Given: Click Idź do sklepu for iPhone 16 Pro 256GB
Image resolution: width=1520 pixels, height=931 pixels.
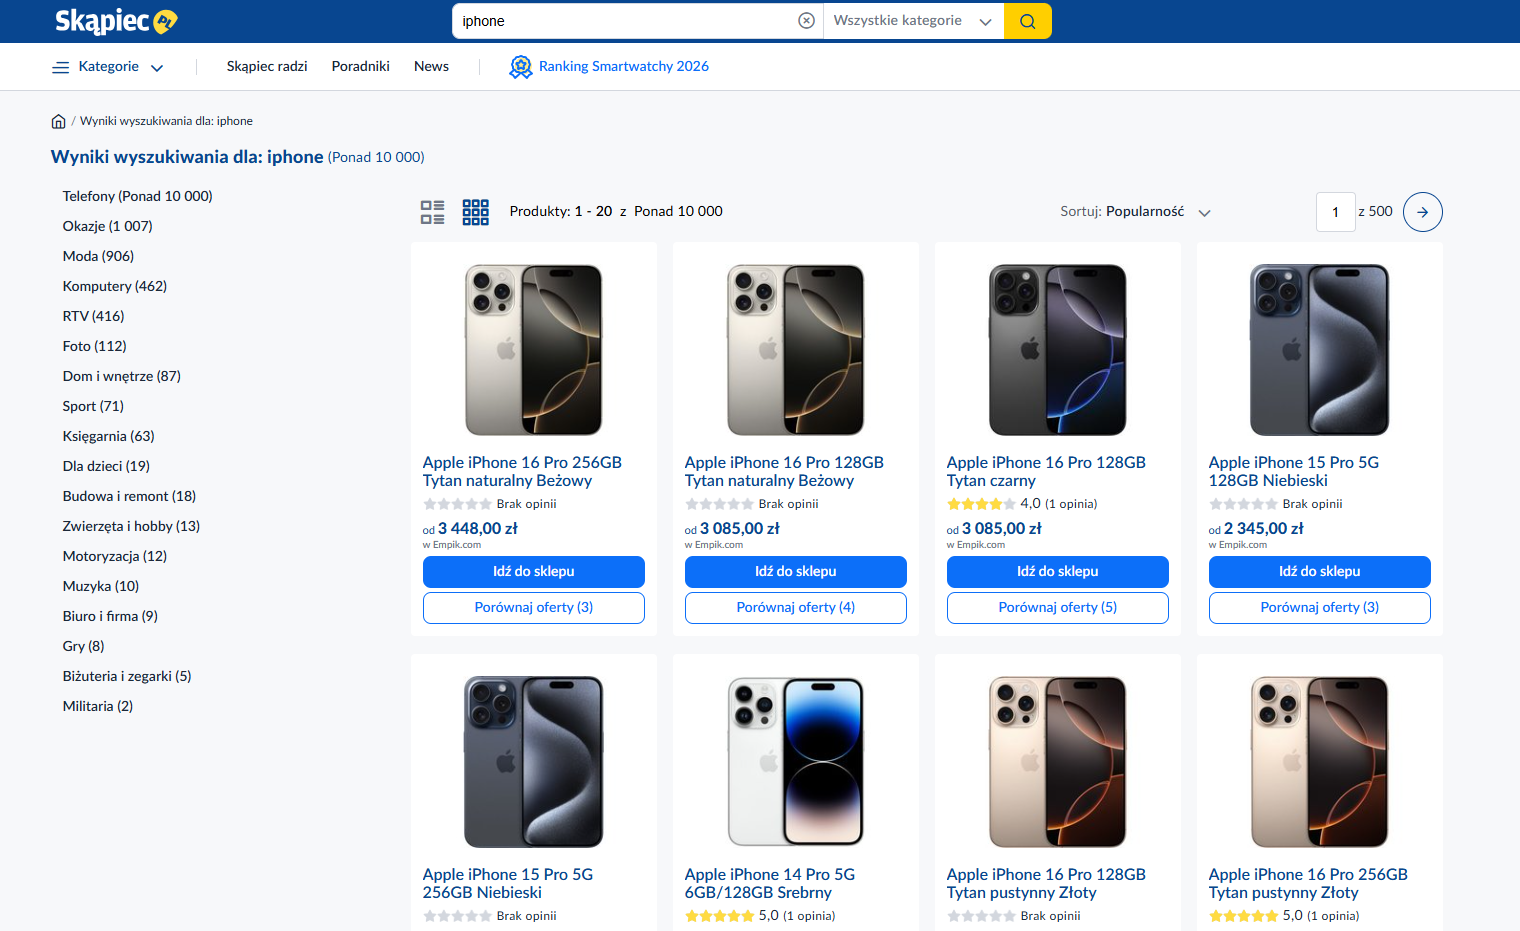Looking at the screenshot, I should click(x=534, y=572).
